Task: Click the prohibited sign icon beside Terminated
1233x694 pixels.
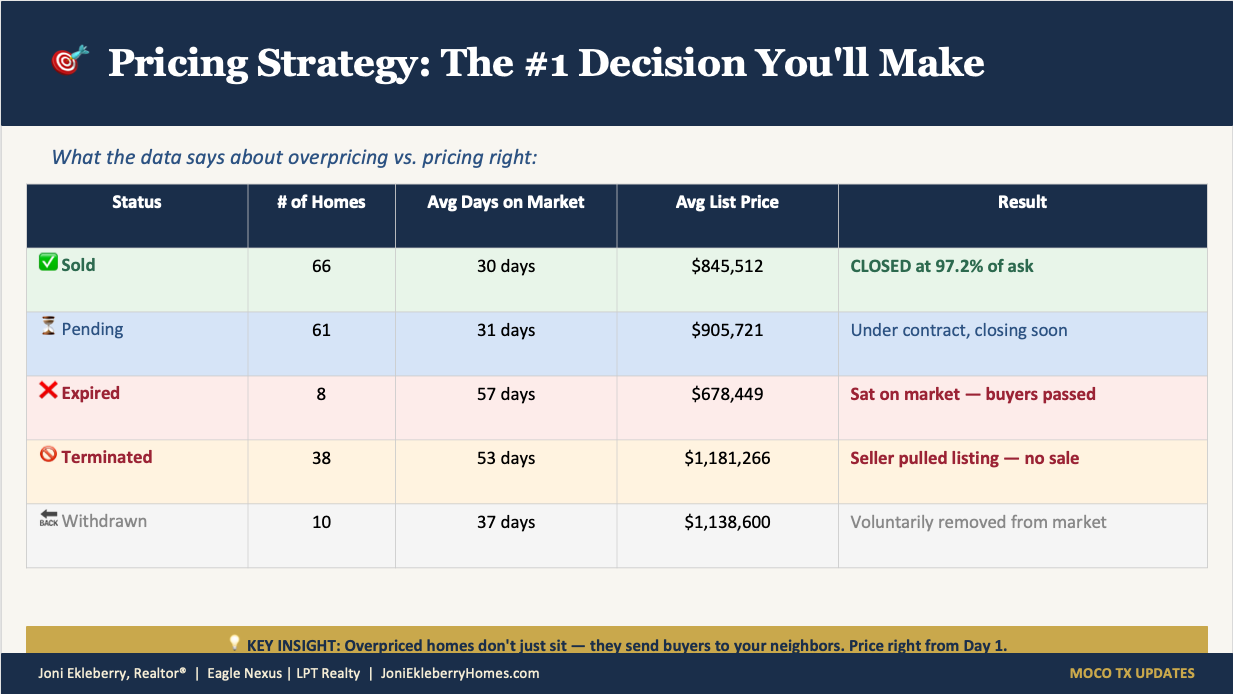Action: (48, 455)
